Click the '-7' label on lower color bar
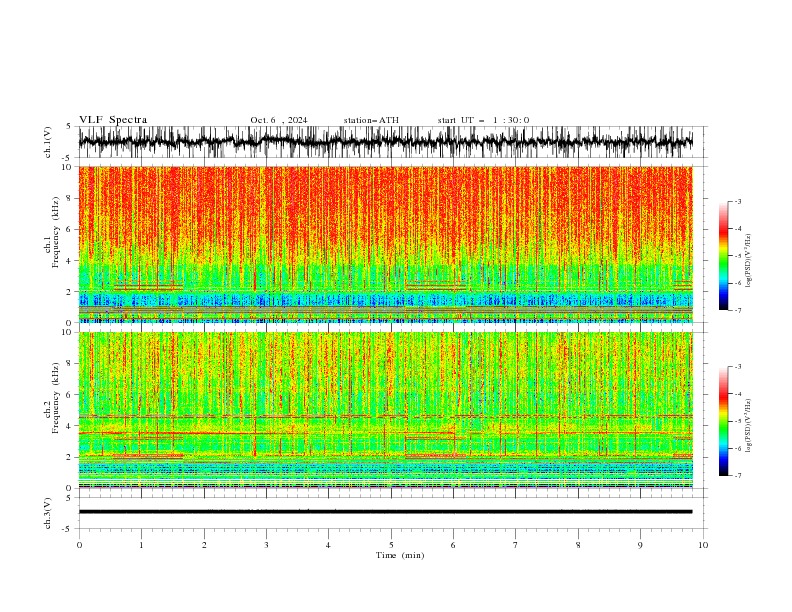The image size is (792, 612). tap(737, 475)
